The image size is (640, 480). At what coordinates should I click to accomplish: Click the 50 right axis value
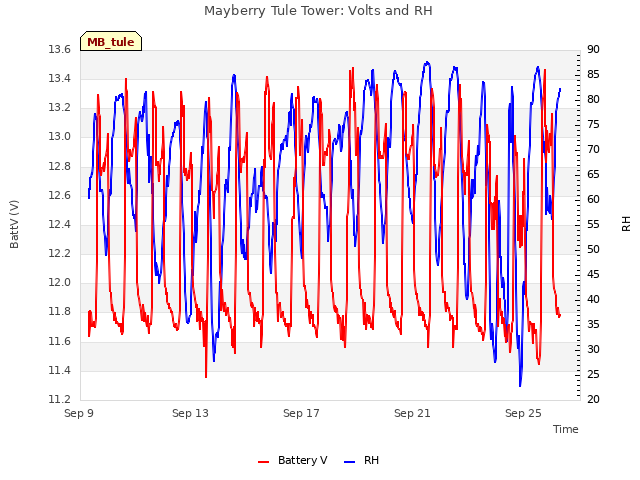[x=593, y=249]
